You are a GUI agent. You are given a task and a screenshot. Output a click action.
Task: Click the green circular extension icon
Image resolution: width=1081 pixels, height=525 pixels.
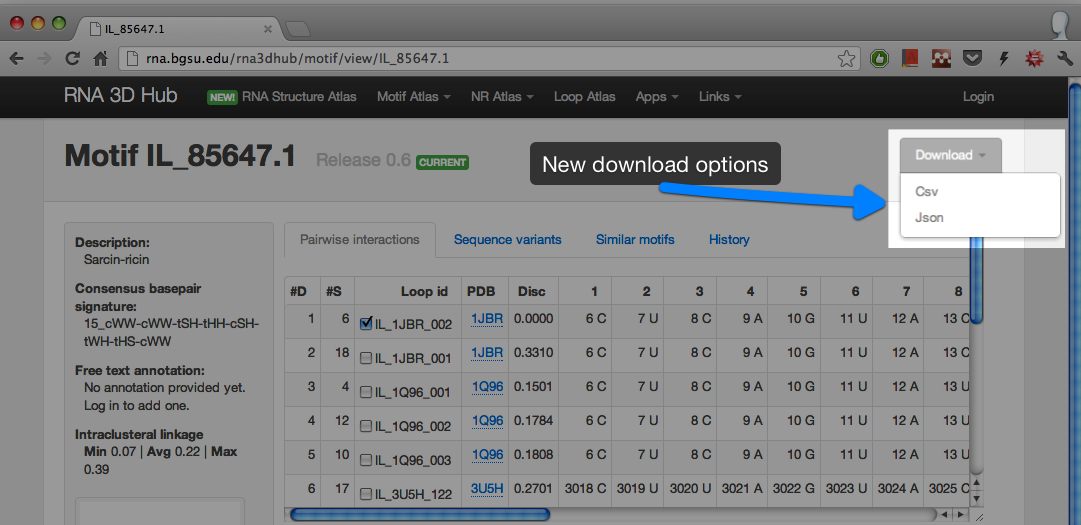tap(879, 59)
